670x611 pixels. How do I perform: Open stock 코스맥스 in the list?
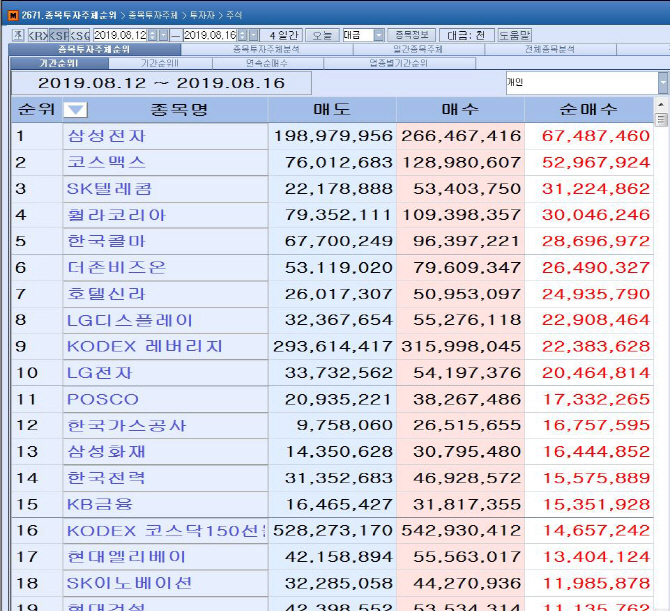tap(106, 162)
